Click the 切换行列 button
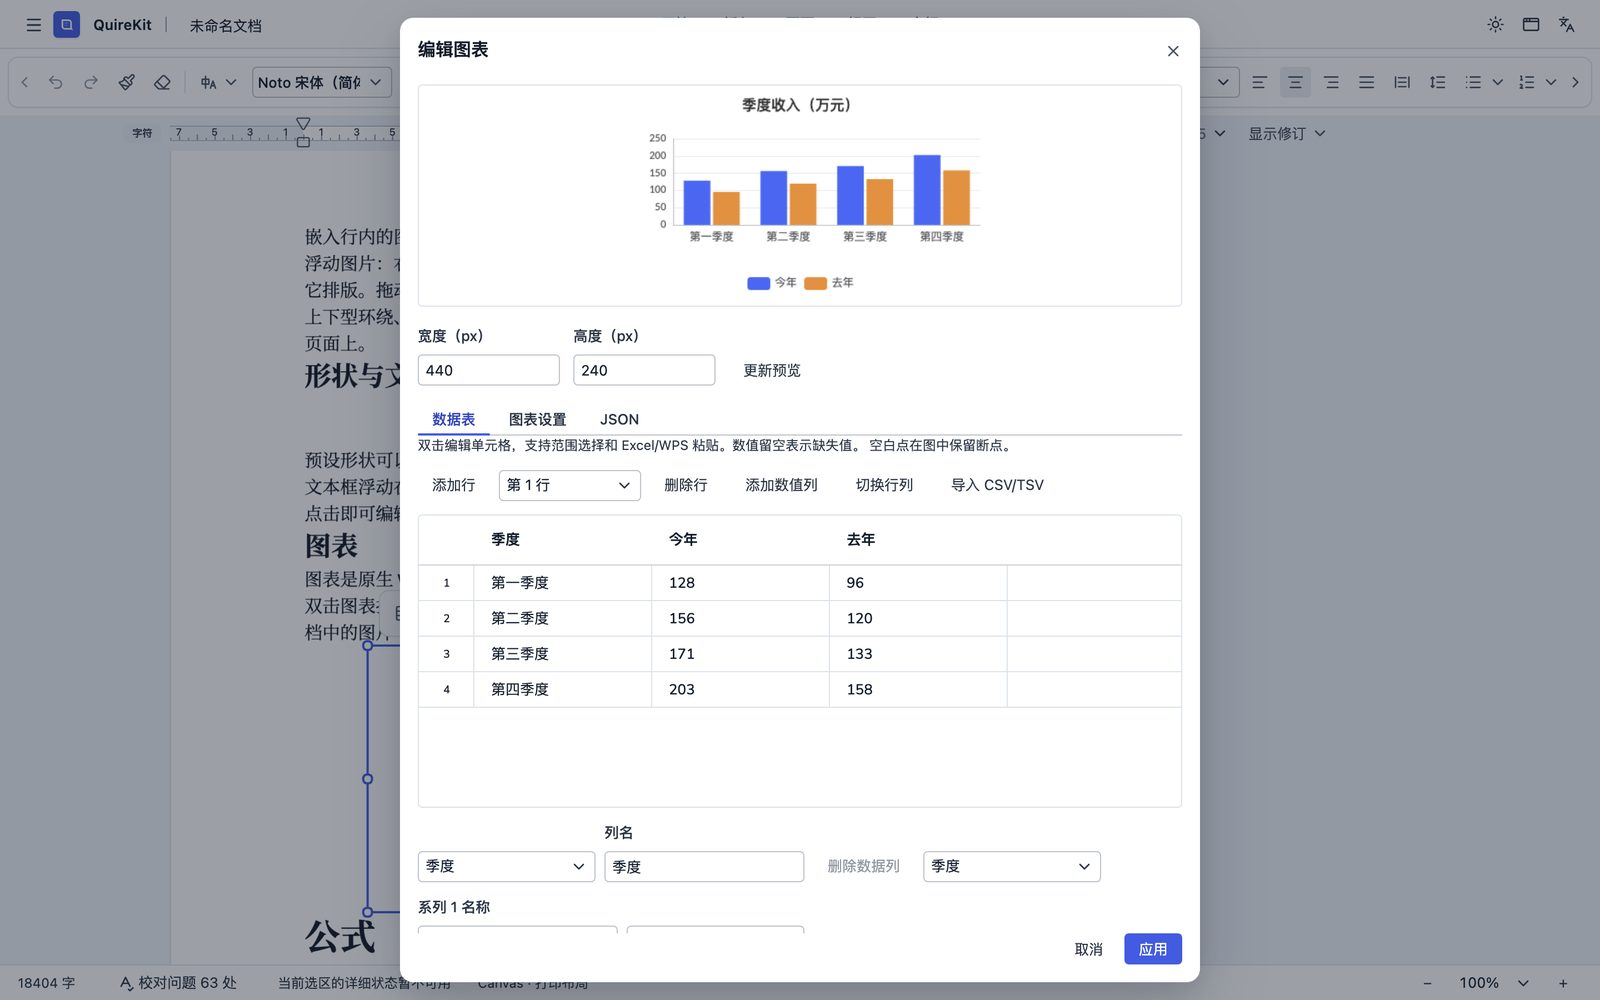1600x1000 pixels. 884,485
